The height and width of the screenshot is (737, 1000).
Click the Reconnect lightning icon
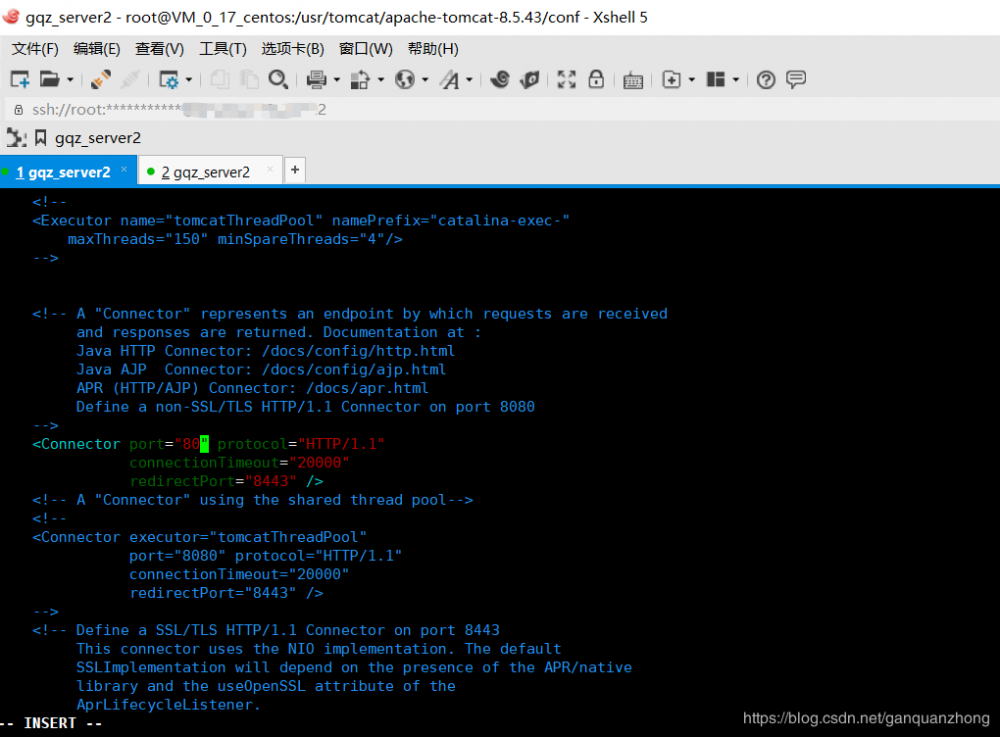[x=100, y=79]
